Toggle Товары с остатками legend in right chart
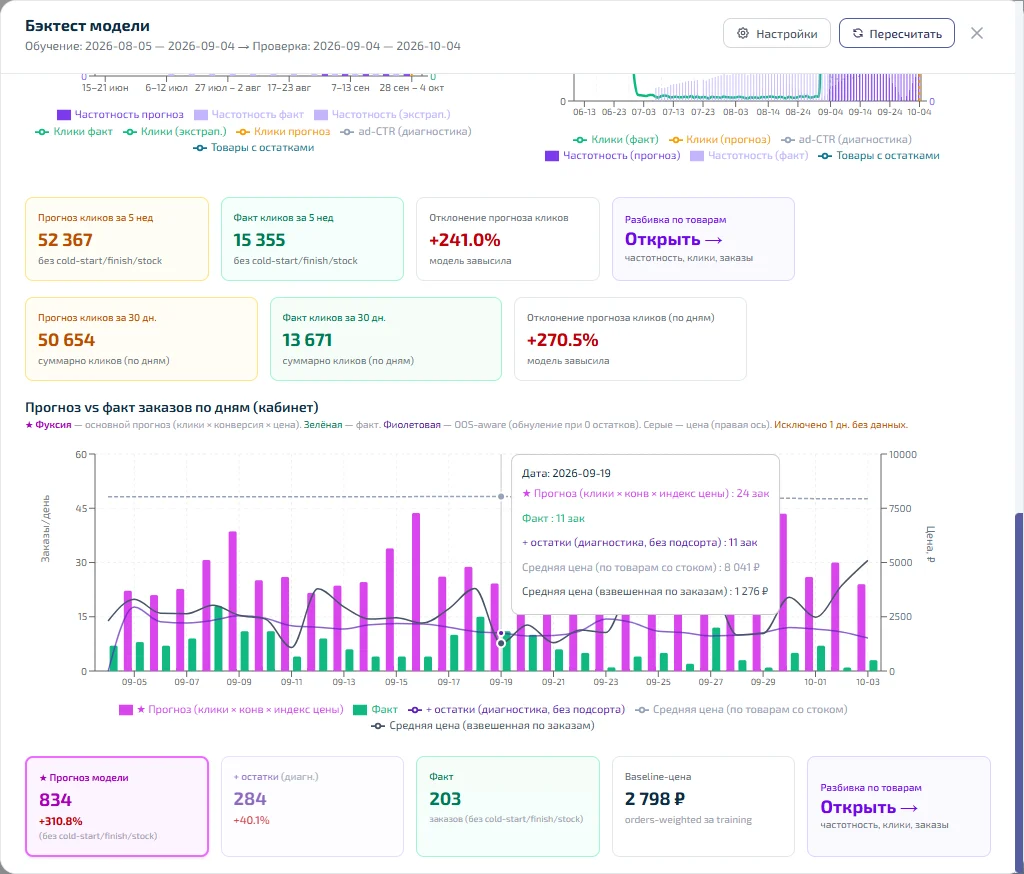1024x874 pixels. [x=879, y=155]
